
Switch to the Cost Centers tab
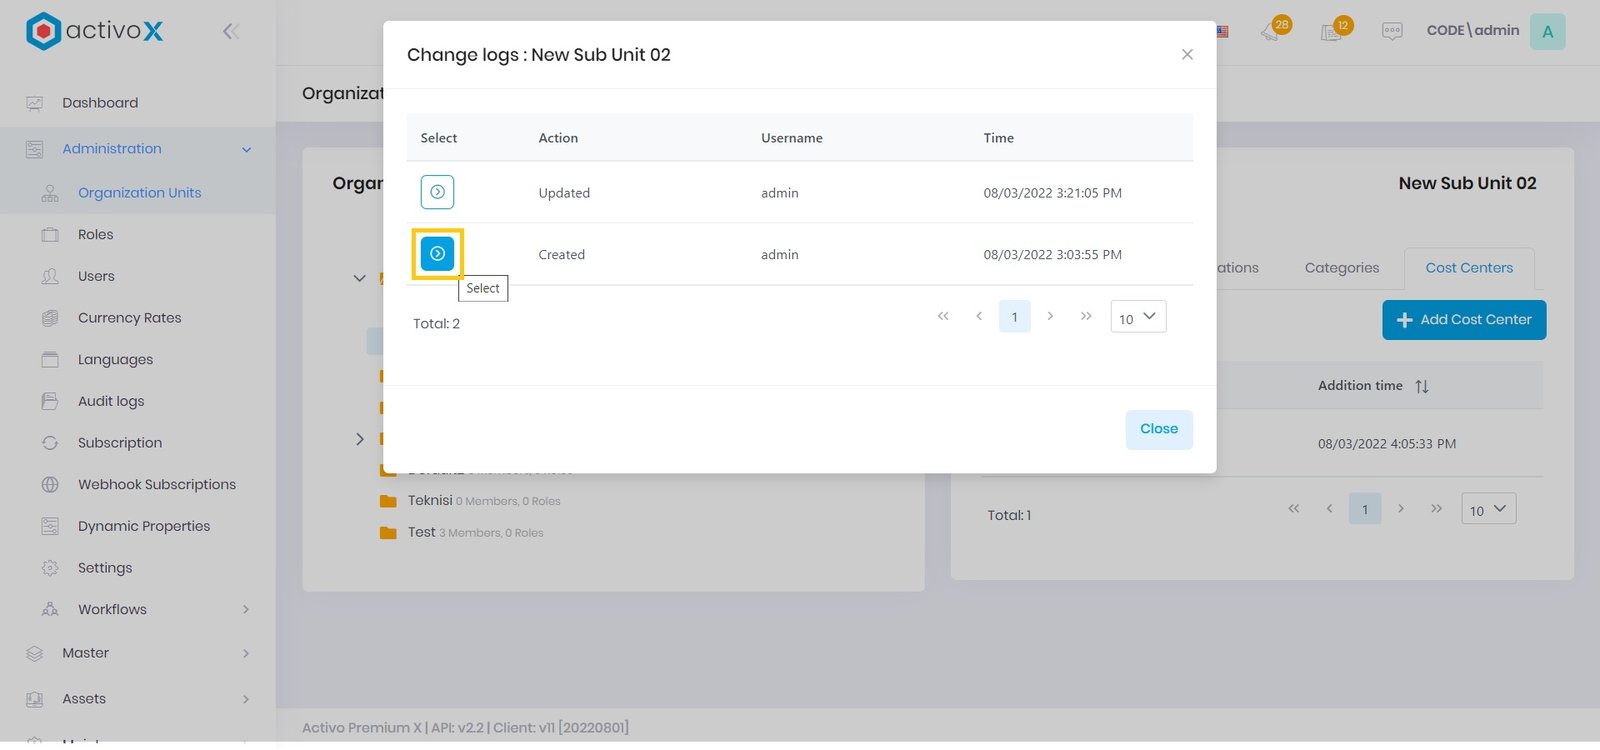[x=1468, y=268]
